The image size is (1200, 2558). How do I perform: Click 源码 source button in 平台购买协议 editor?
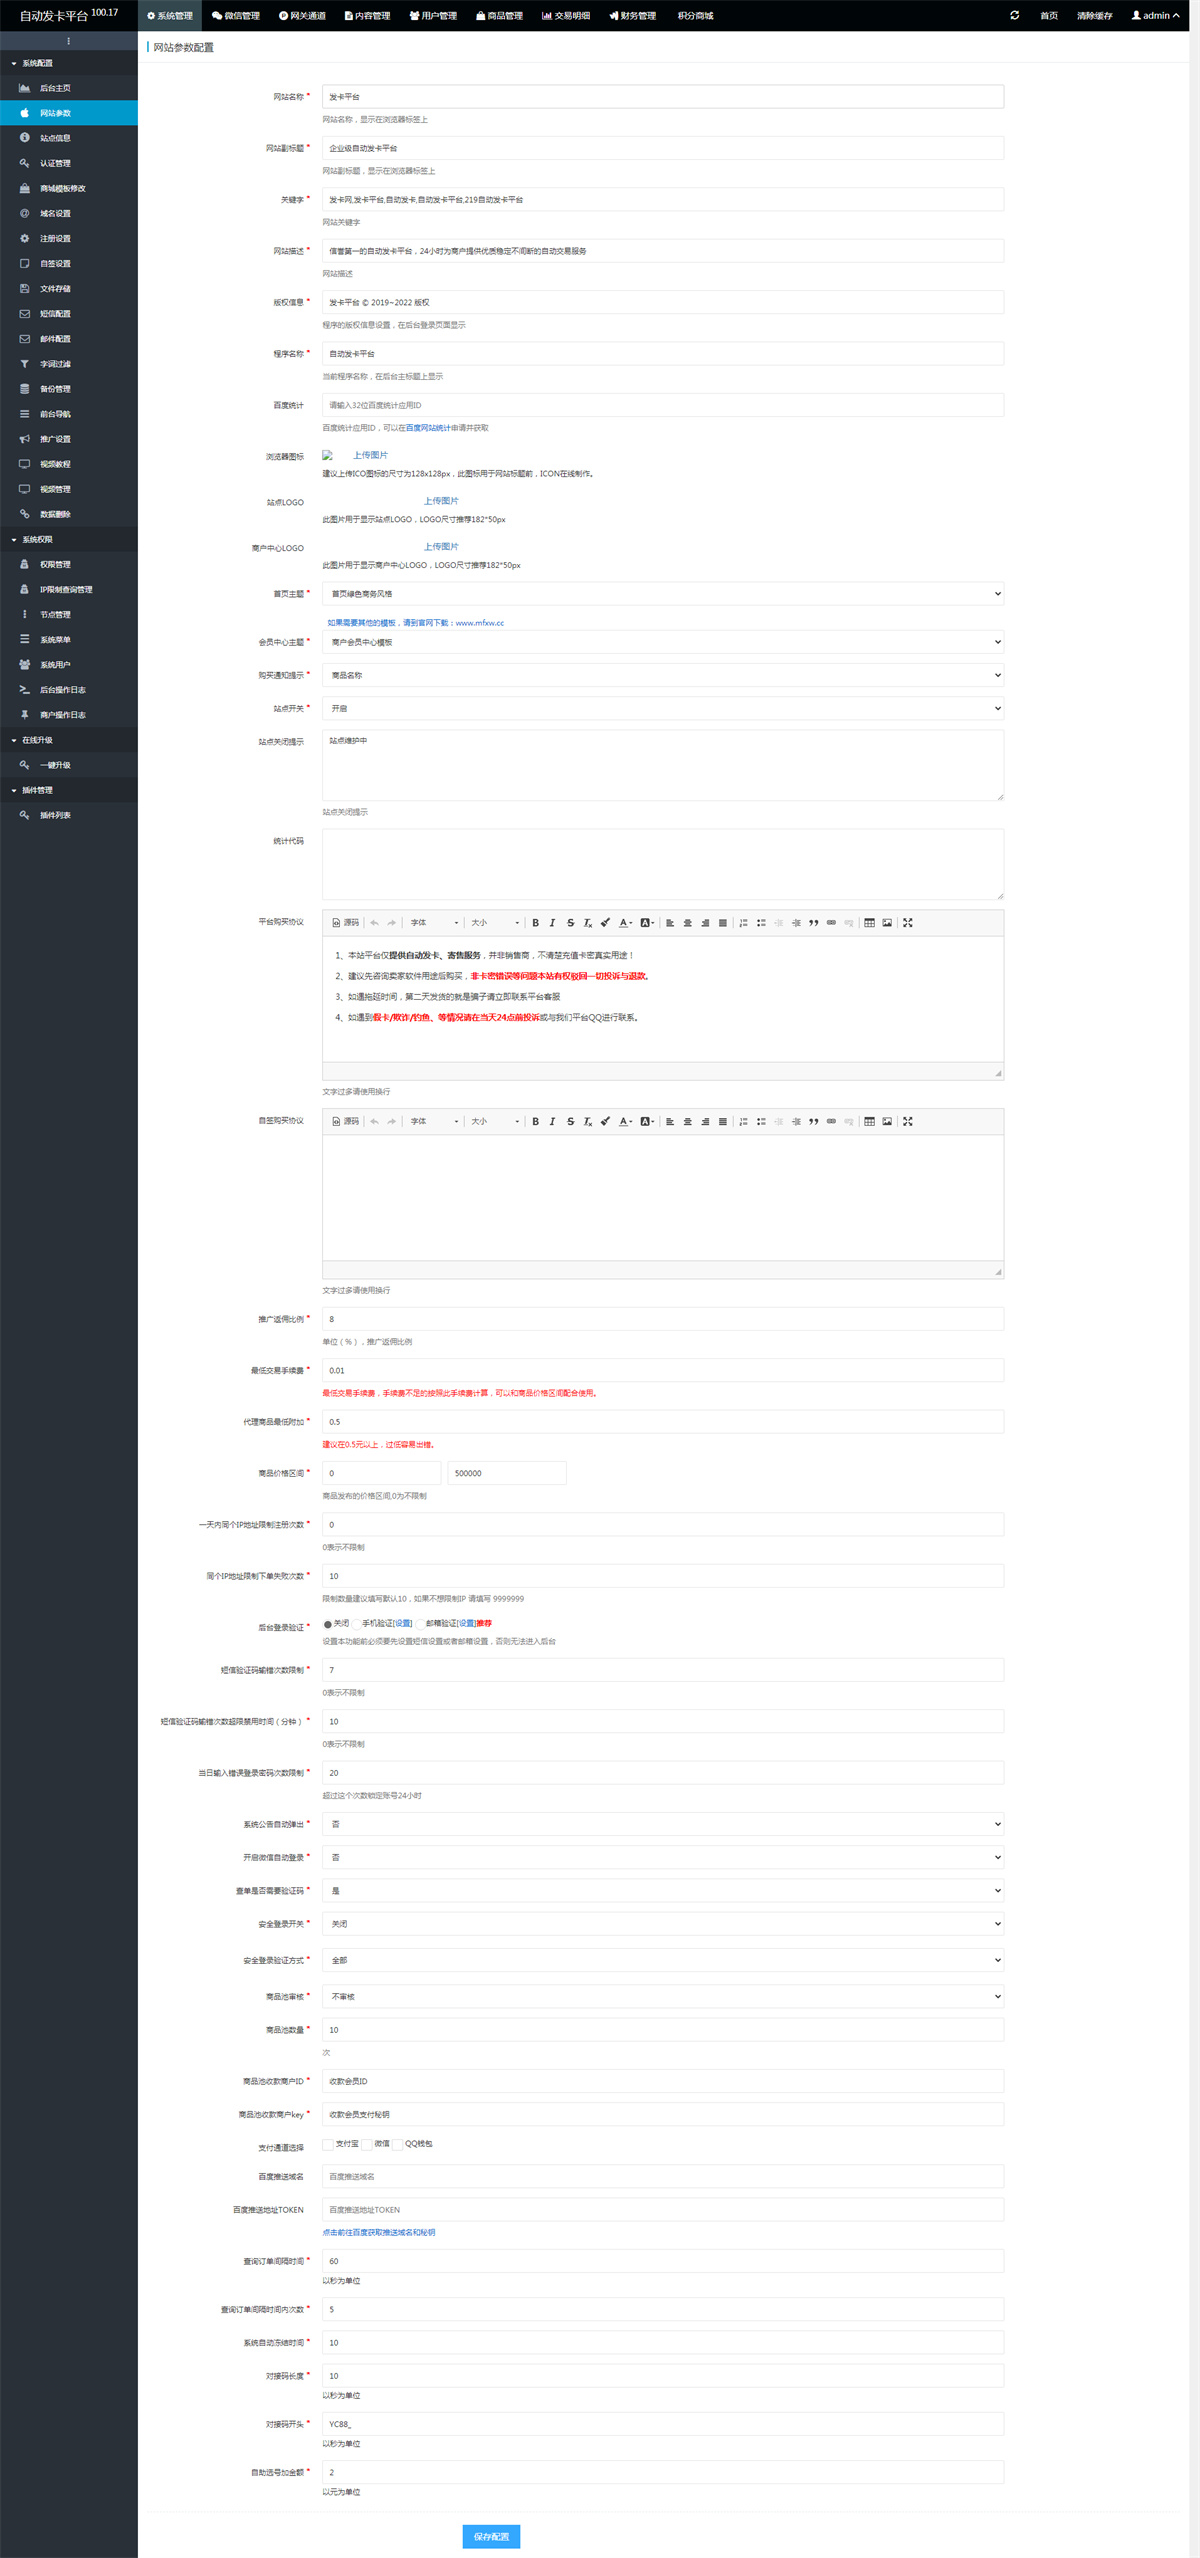pyautogui.click(x=345, y=923)
